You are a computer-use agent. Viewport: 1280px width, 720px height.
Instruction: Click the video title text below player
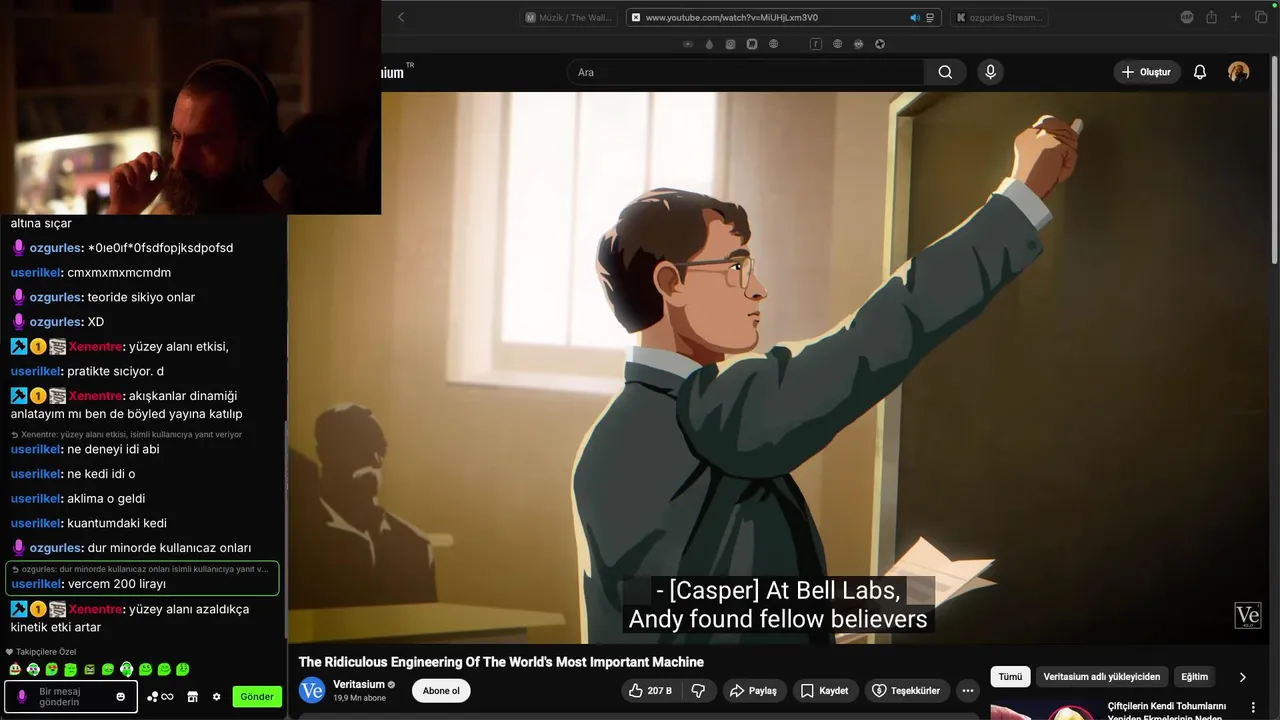click(x=501, y=662)
